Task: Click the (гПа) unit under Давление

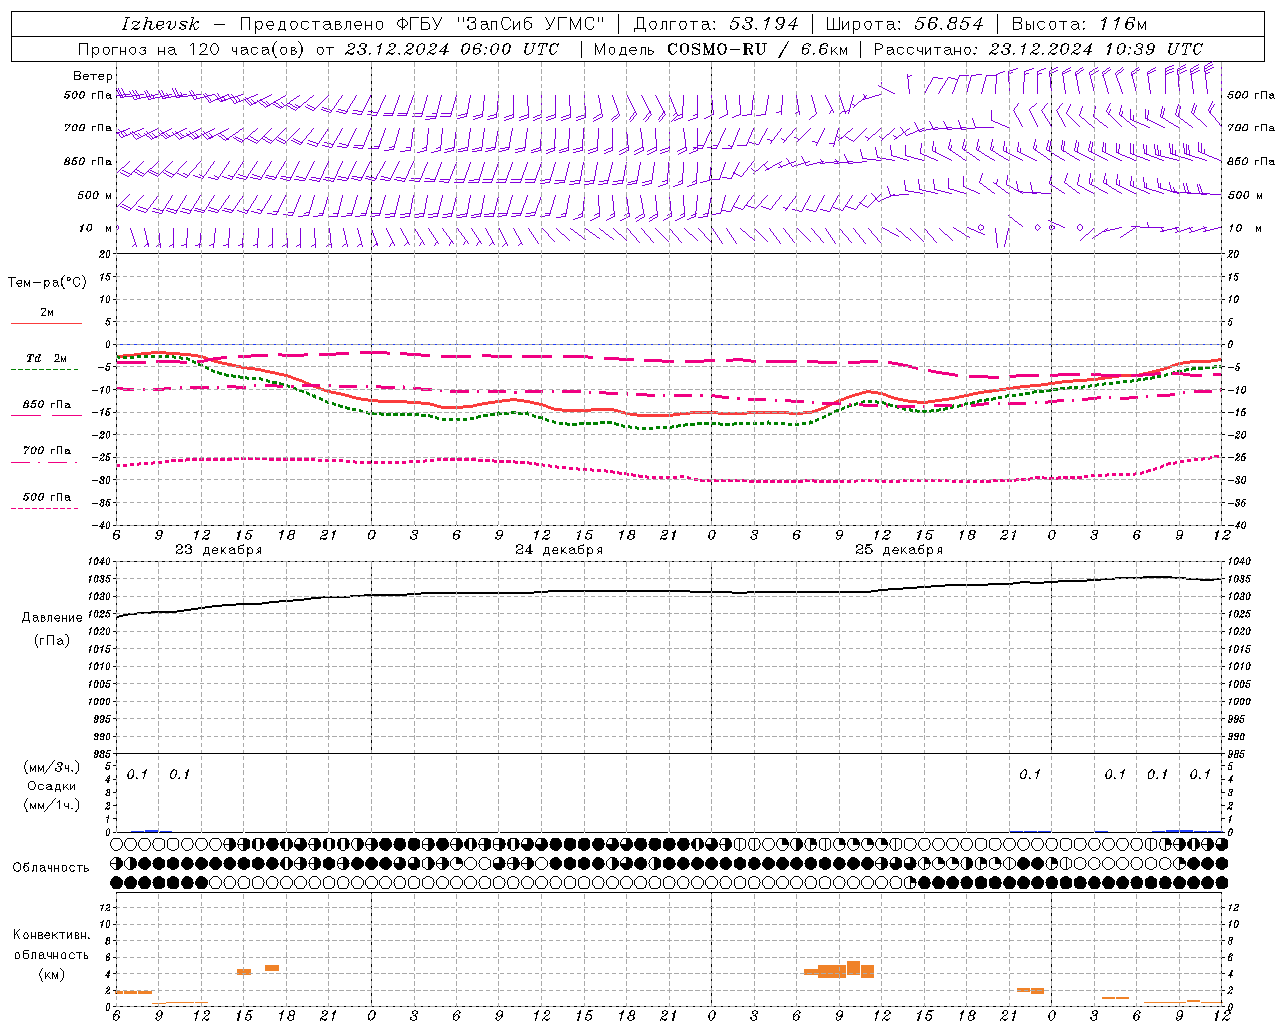Action: click(x=52, y=641)
